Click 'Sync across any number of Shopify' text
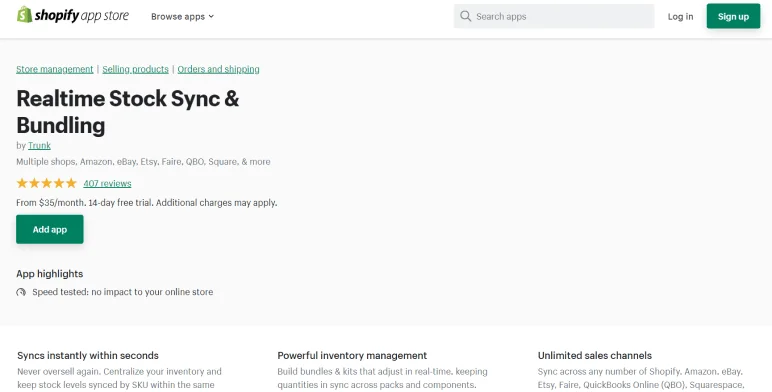 tap(641, 378)
